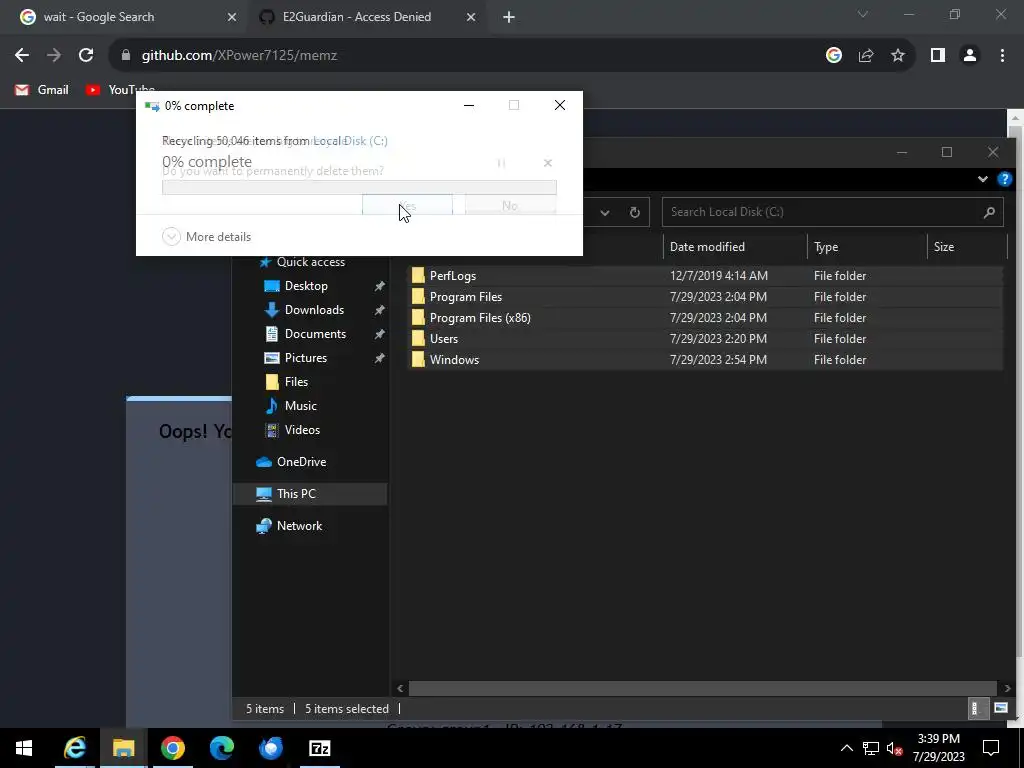This screenshot has width=1024, height=768.
Task: Open YouTube bookmark
Action: click(120, 89)
